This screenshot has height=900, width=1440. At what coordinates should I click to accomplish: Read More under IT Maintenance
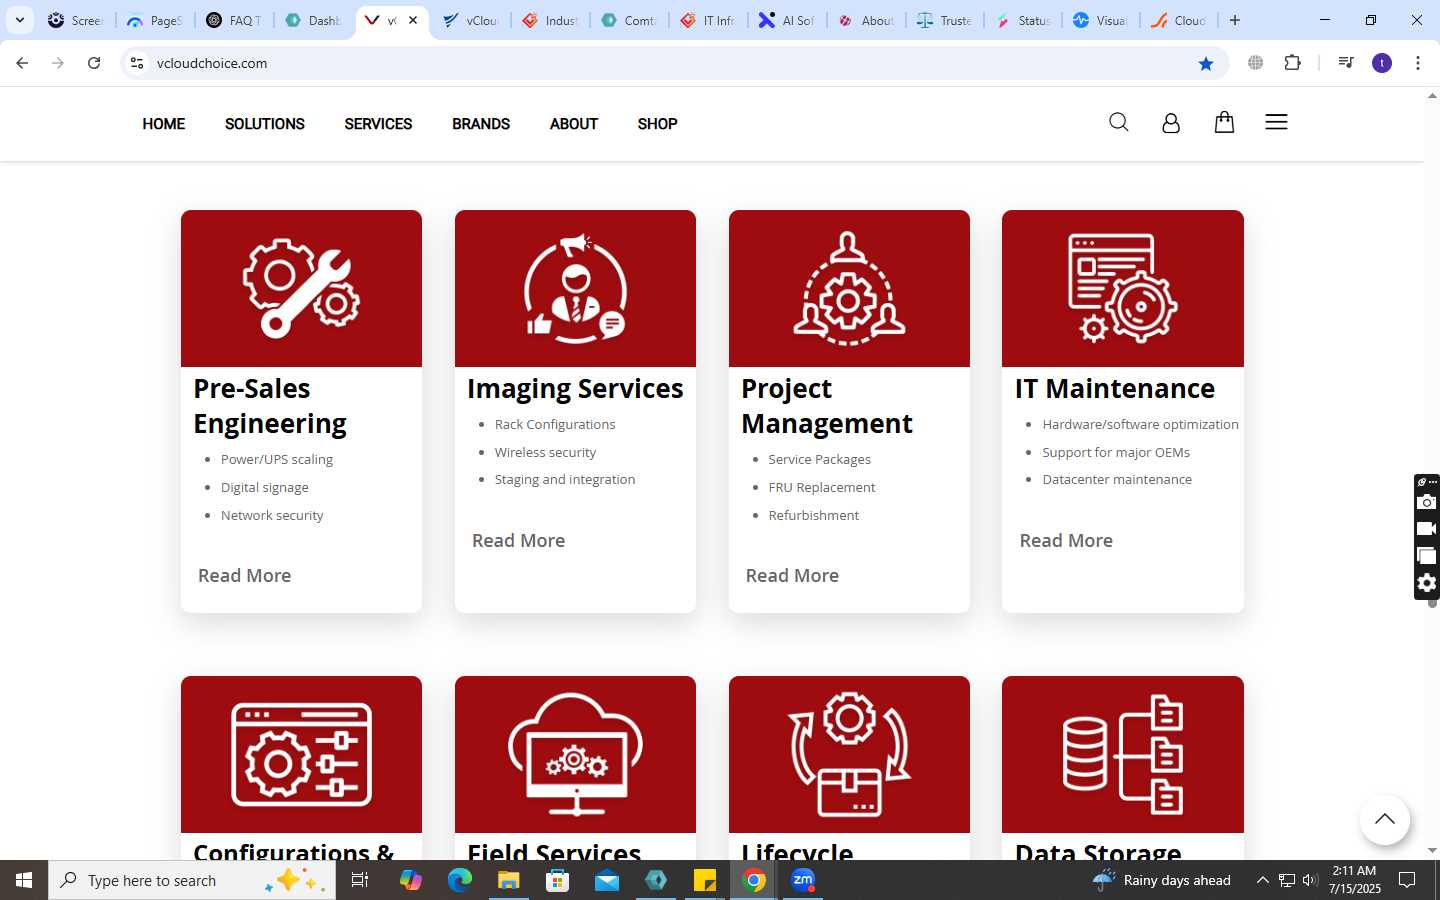click(x=1066, y=540)
